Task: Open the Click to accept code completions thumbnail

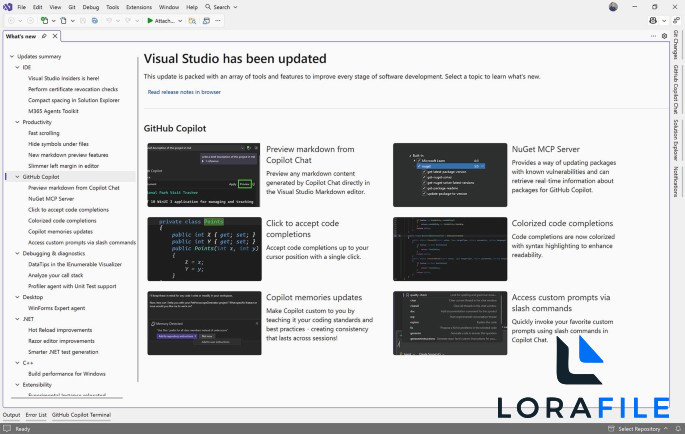Action: point(204,249)
